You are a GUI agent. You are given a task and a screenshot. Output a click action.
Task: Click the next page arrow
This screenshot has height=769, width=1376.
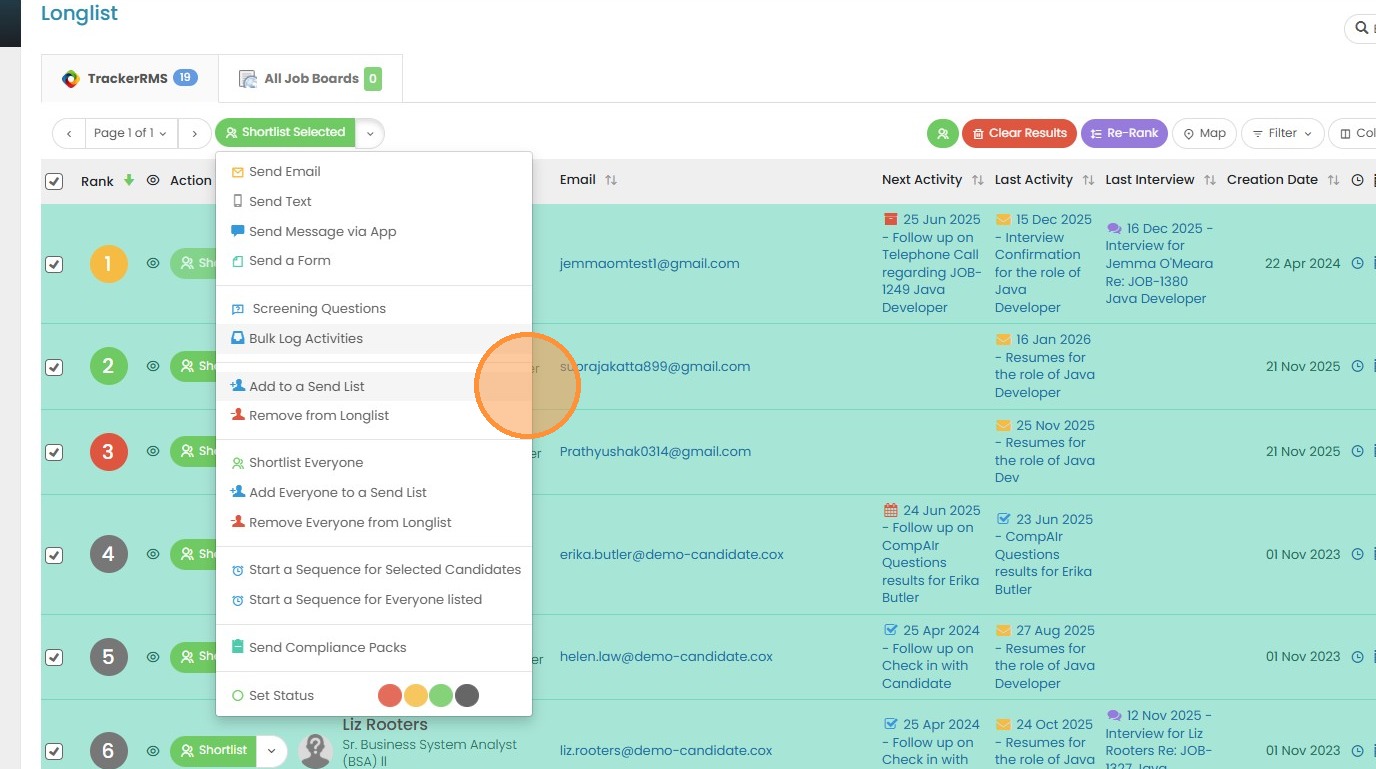click(x=194, y=133)
